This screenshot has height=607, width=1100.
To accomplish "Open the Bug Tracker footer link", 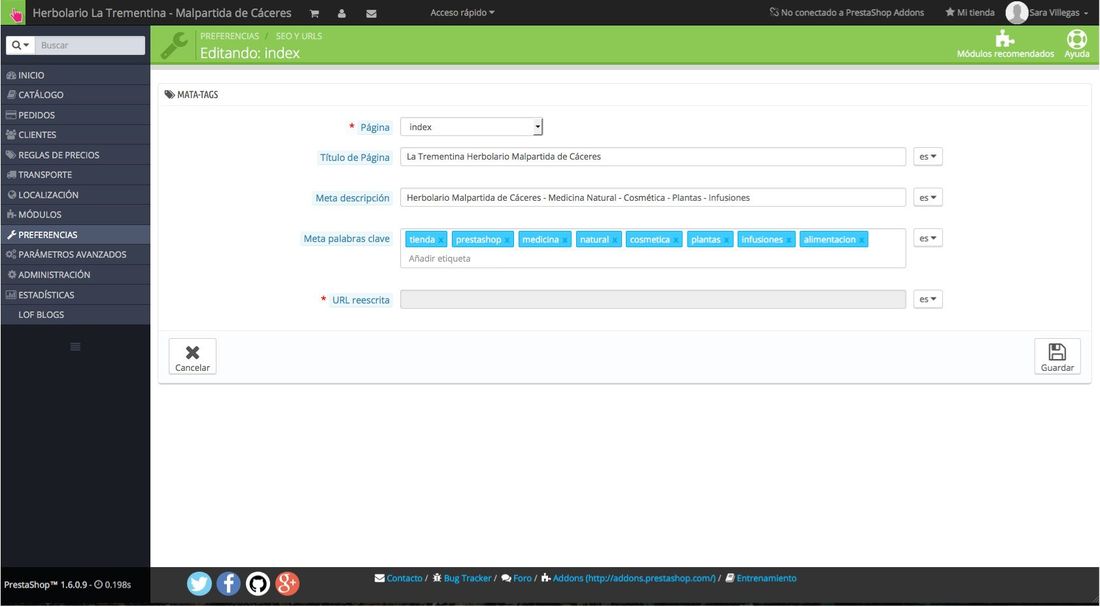I will [462, 578].
